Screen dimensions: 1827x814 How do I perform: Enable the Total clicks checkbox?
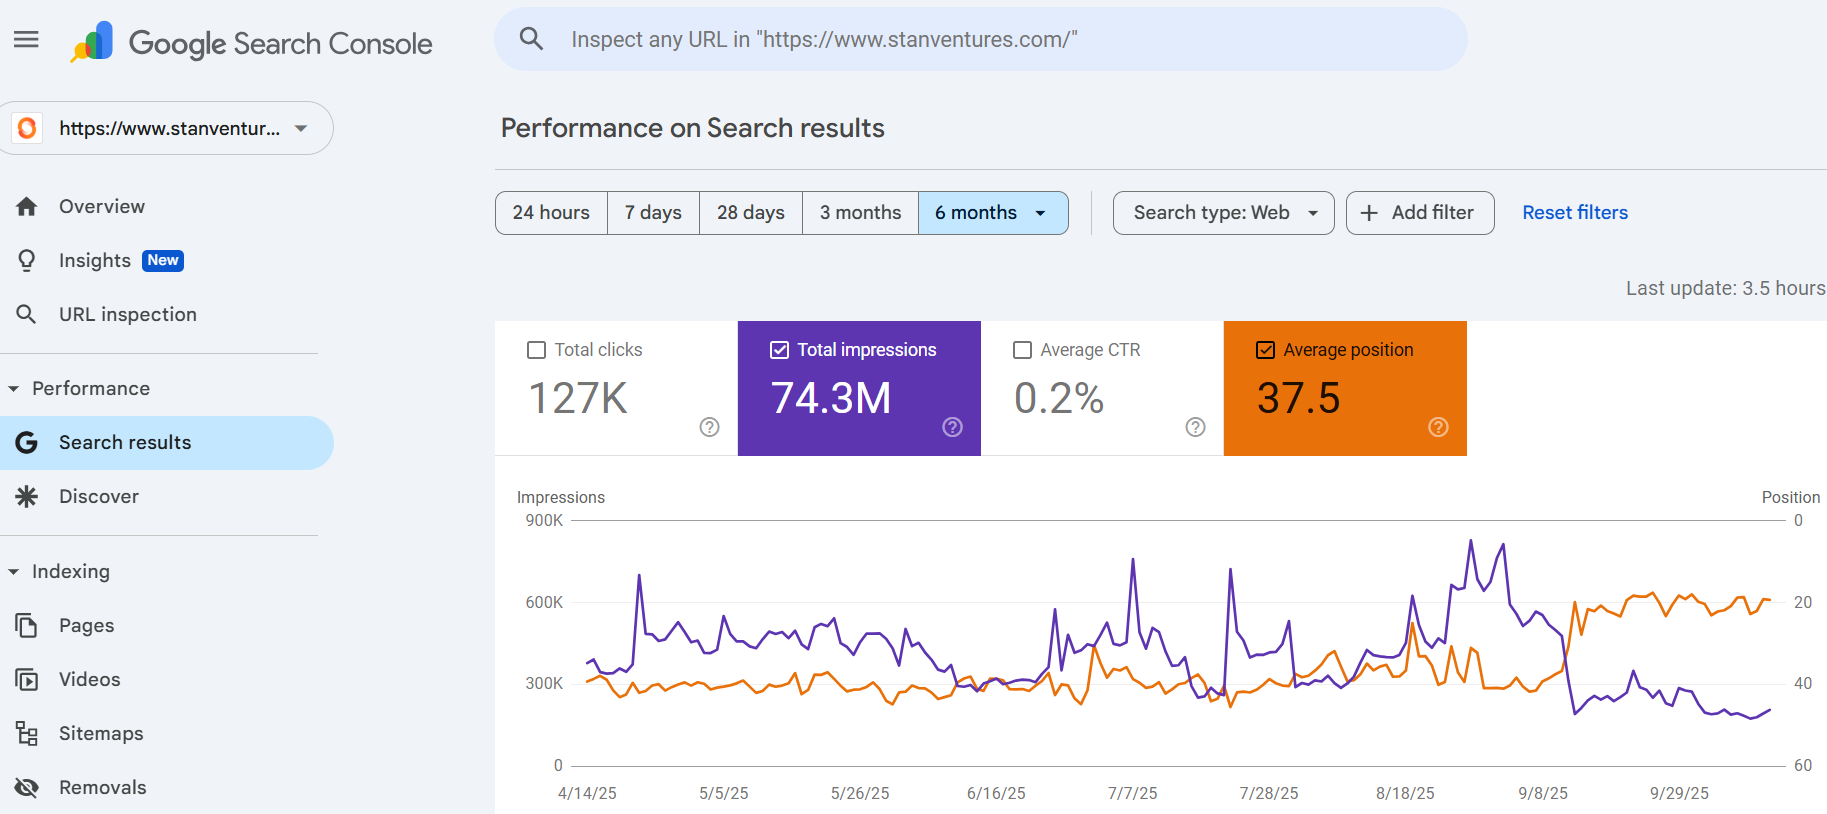pyautogui.click(x=537, y=350)
